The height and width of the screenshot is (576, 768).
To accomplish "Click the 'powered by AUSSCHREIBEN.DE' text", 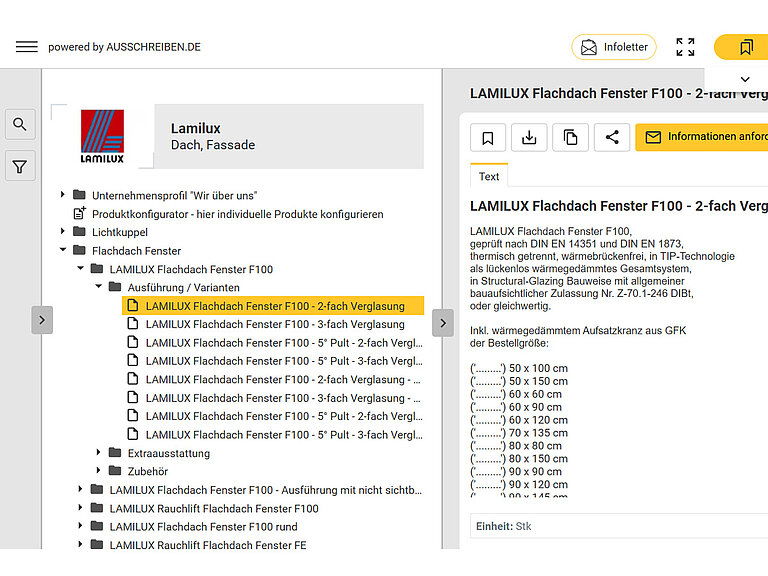I will point(124,47).
